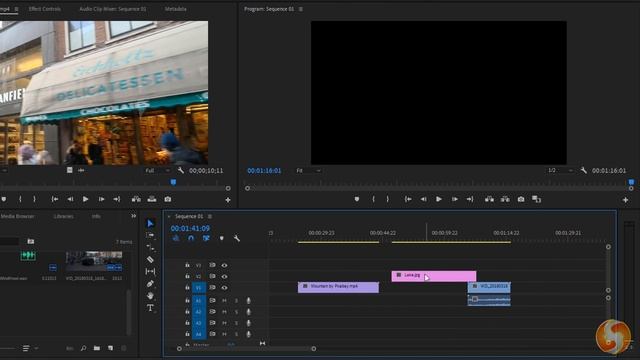Export frame from Source monitor

(168, 199)
